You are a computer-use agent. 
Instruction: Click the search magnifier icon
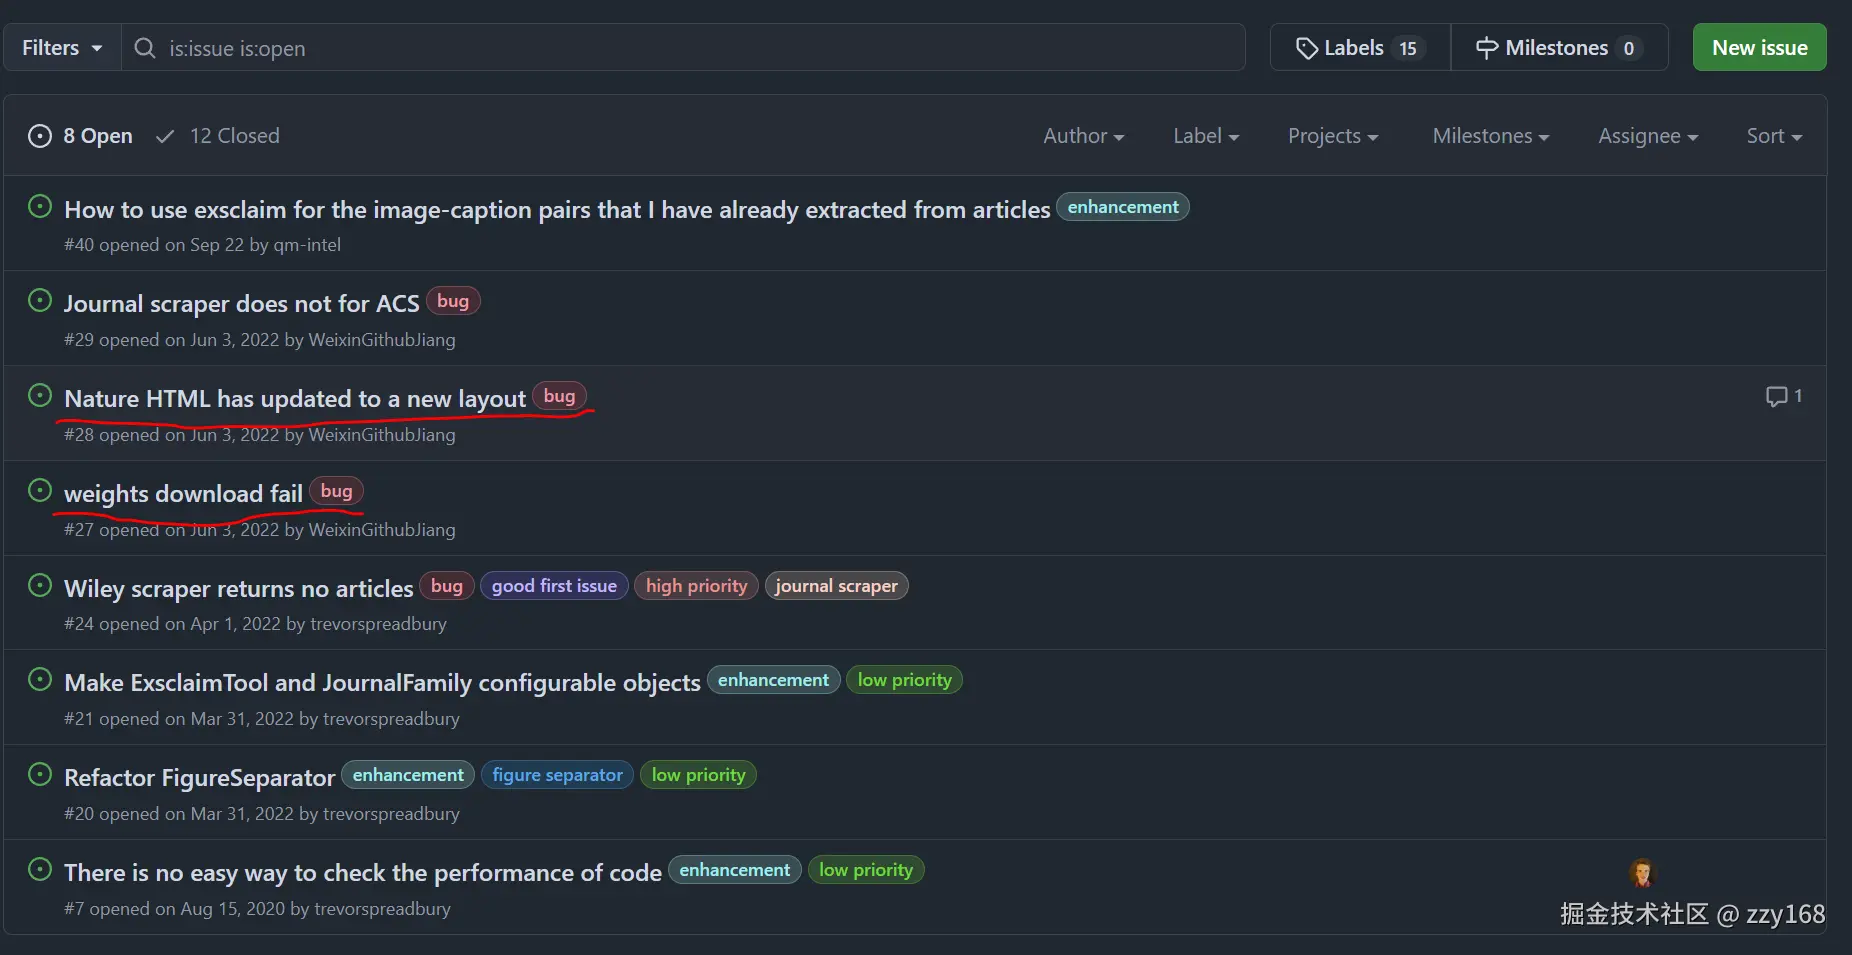[x=145, y=48]
